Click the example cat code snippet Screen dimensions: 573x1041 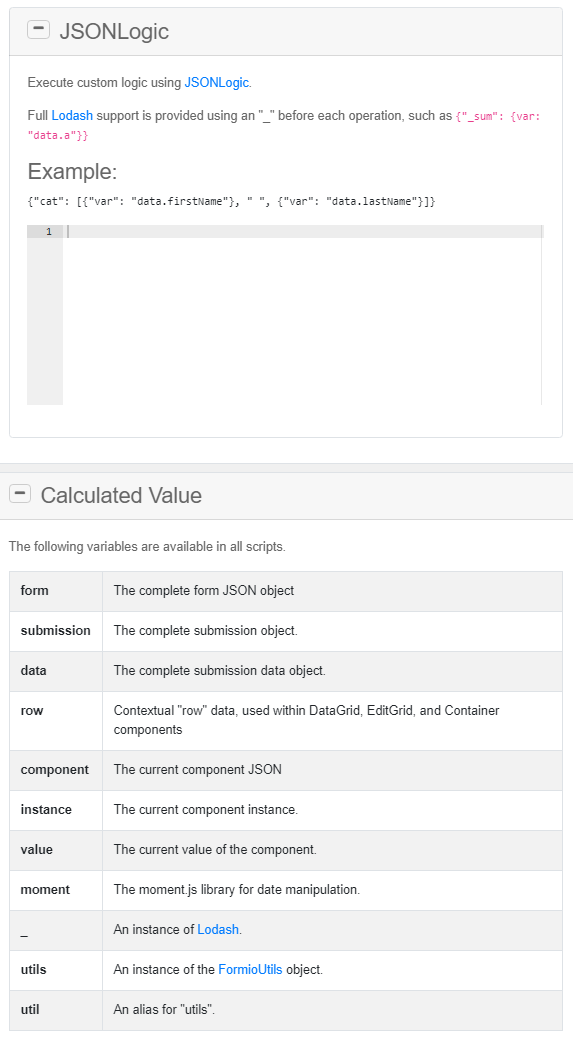pyautogui.click(x=231, y=201)
